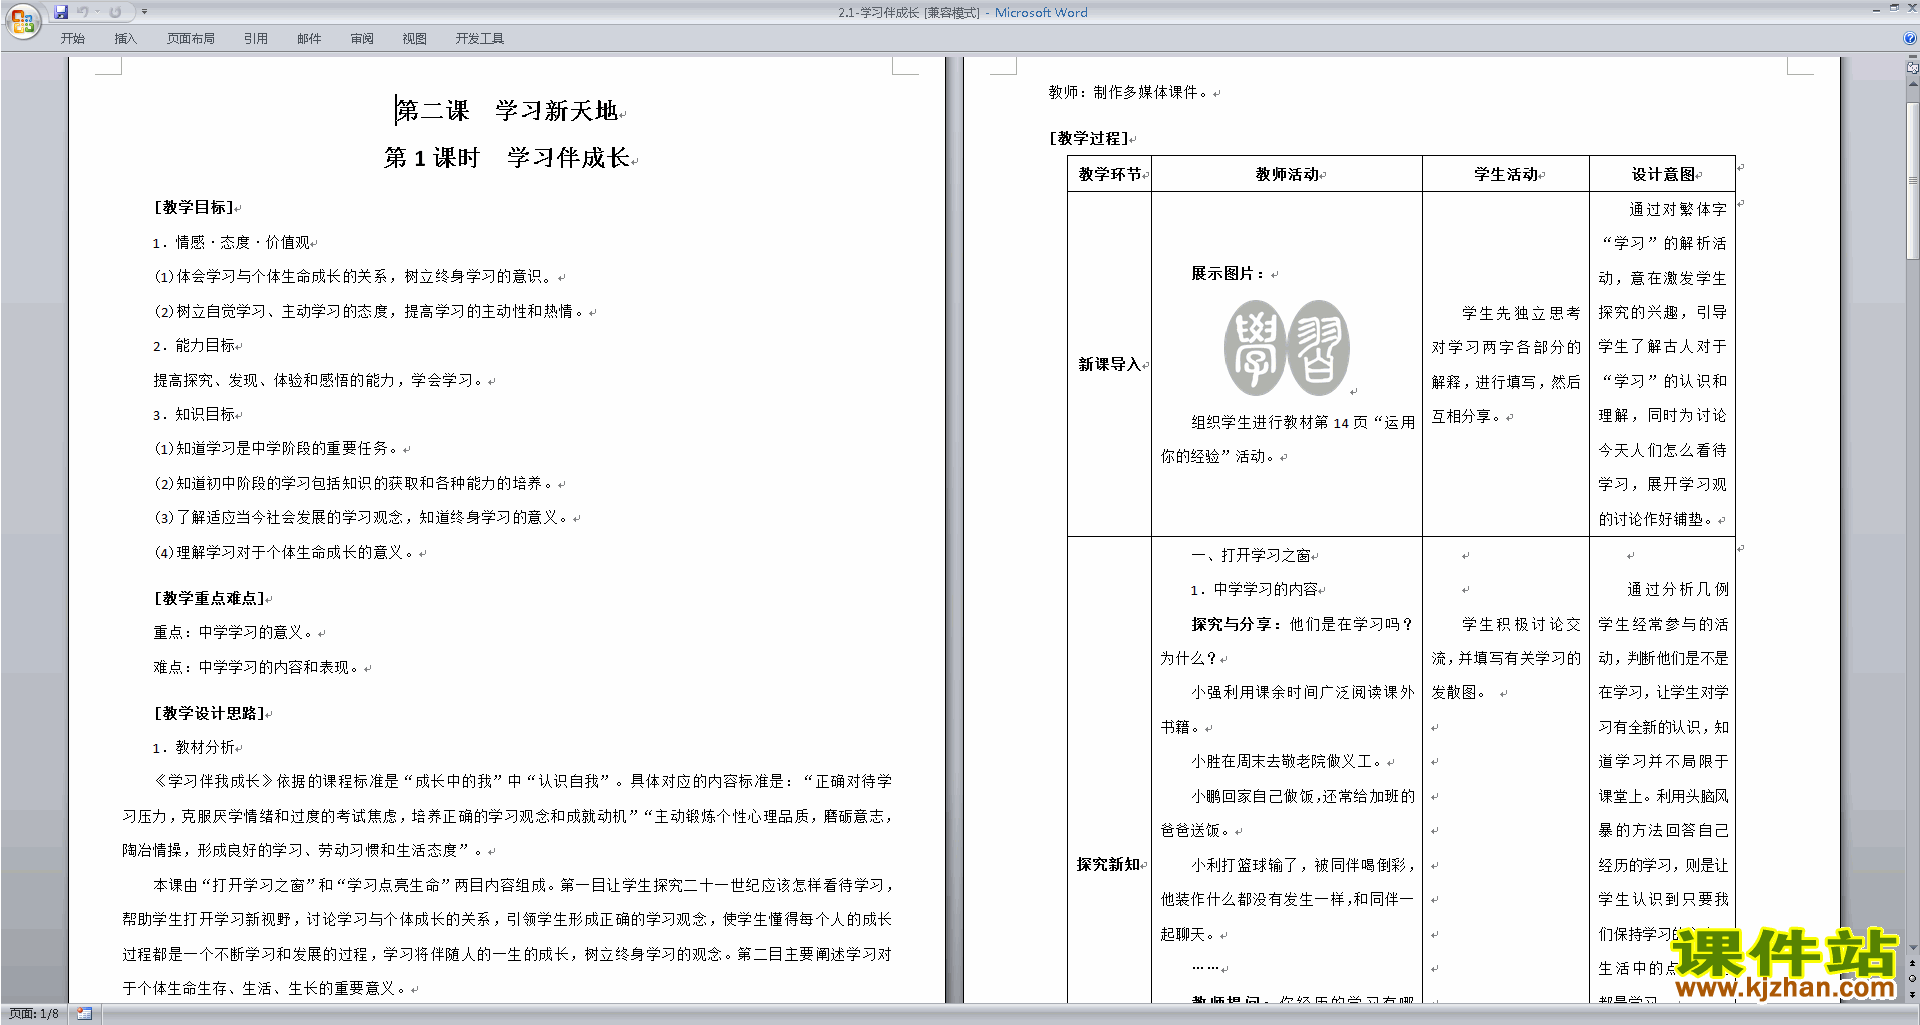Click the vertical scrollbar down arrow
This screenshot has width=1920, height=1025.
tap(1913, 947)
